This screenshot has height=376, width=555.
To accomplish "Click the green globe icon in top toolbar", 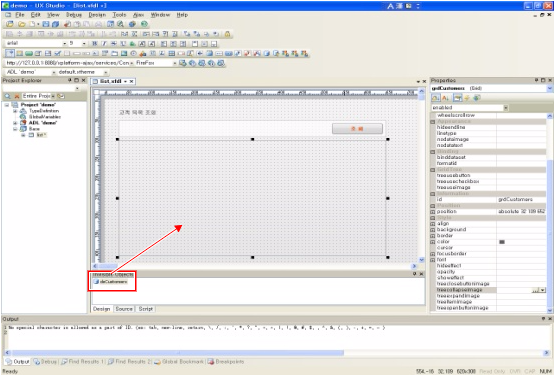I will 144,24.
